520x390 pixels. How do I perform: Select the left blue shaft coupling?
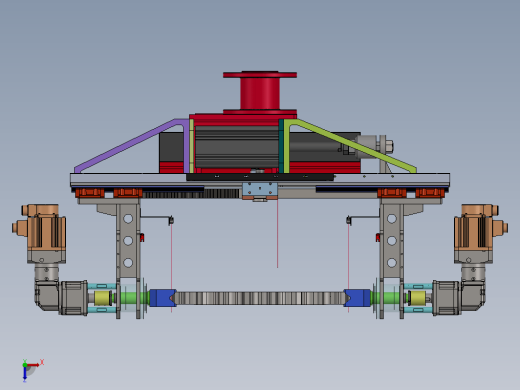[163, 298]
